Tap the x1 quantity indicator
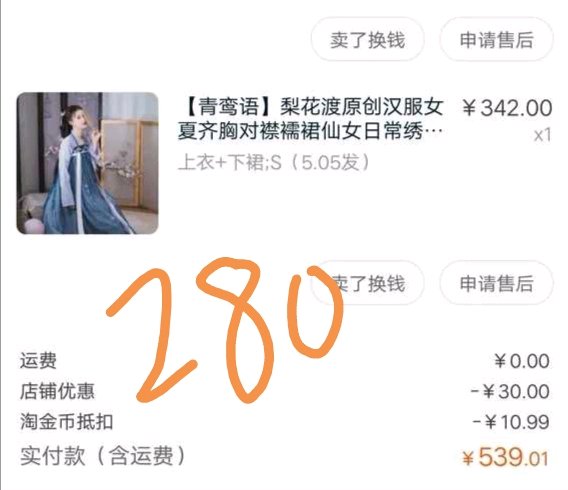 542,135
